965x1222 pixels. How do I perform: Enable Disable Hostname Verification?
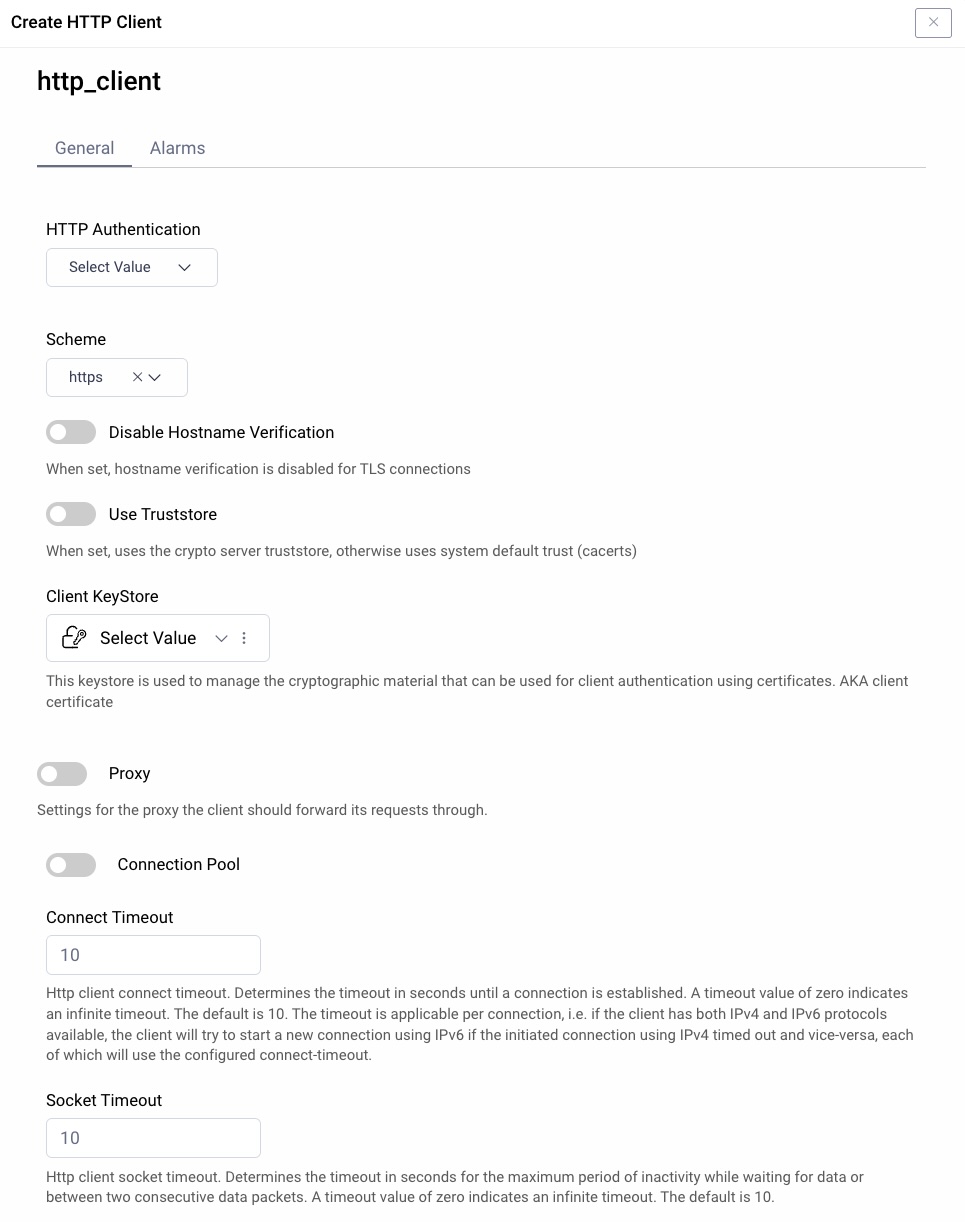[71, 432]
